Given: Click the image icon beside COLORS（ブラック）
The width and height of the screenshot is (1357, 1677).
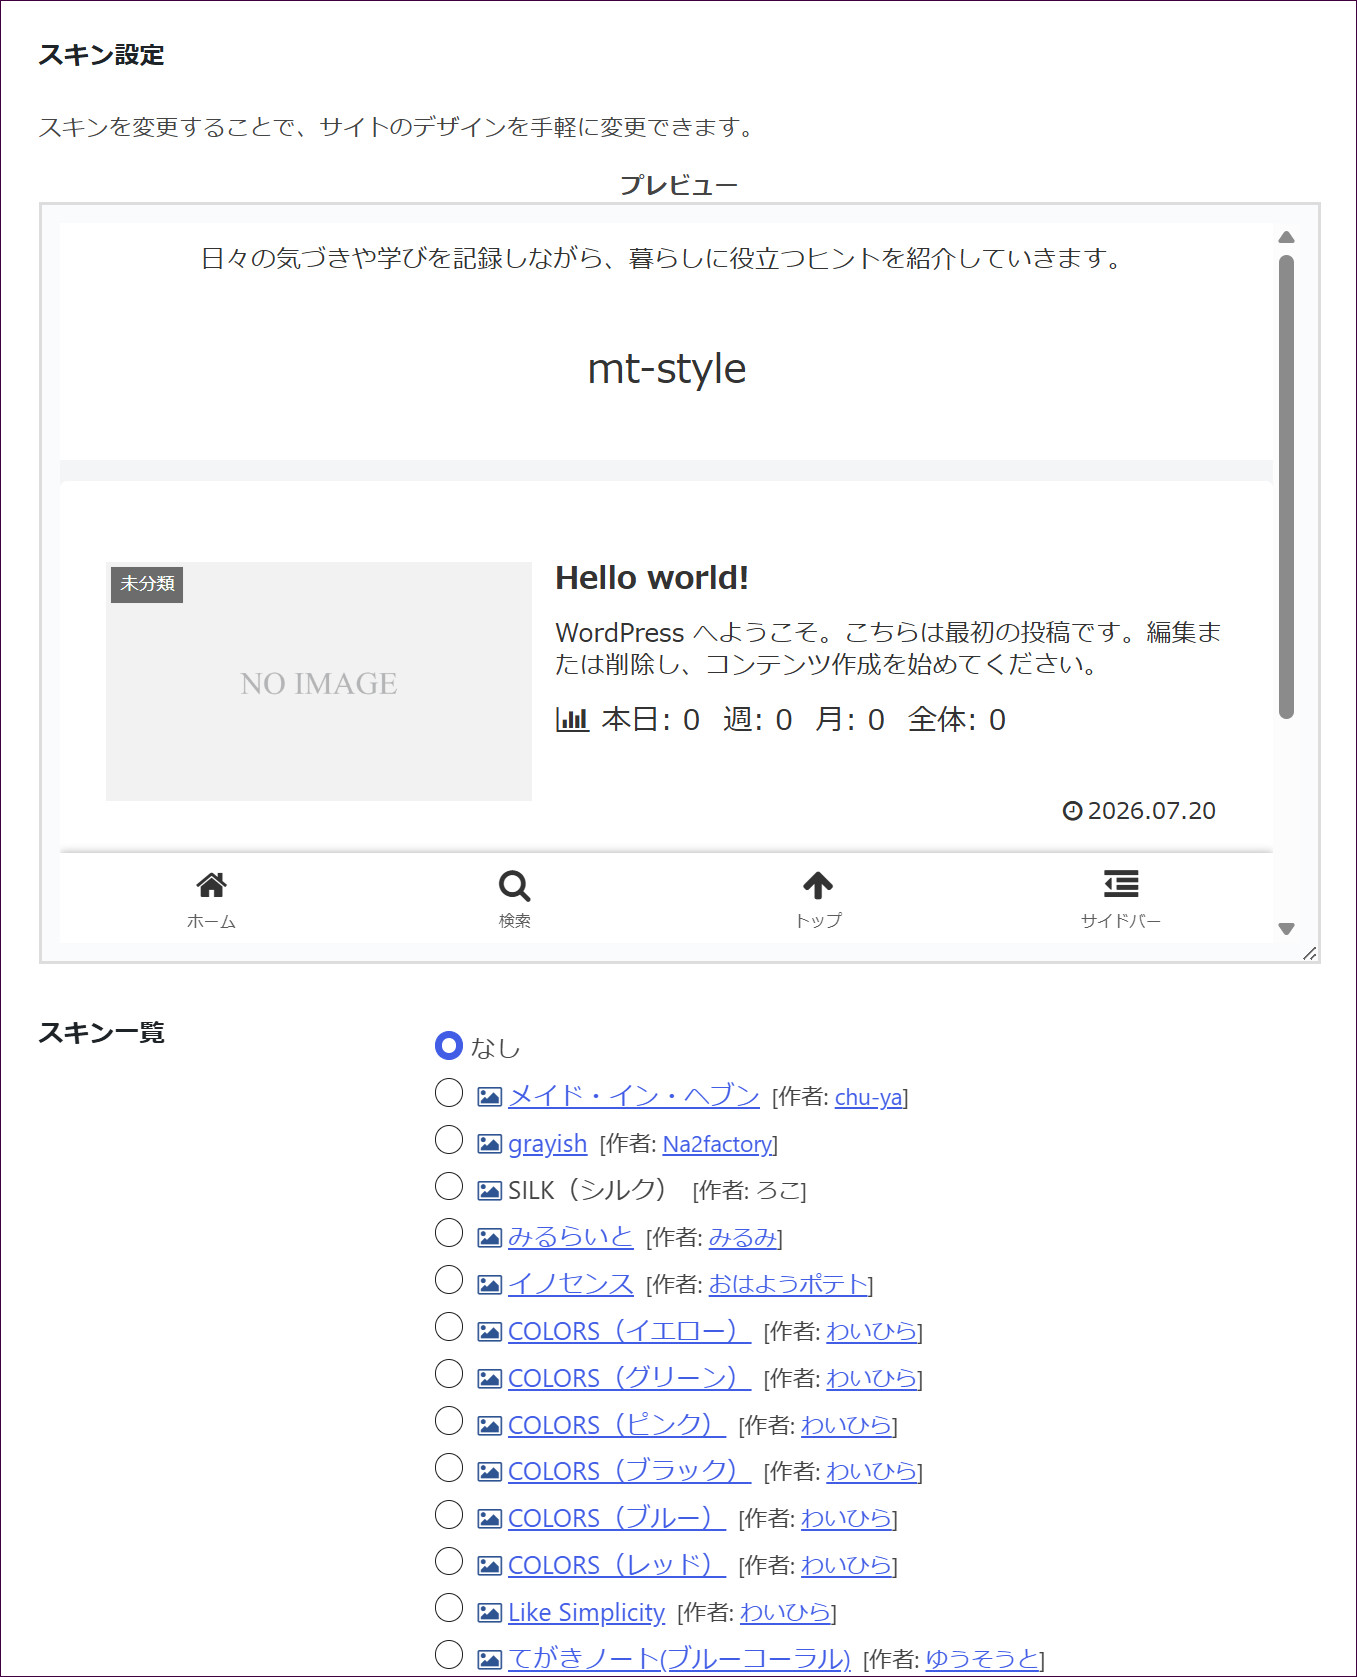Looking at the screenshot, I should pos(489,1472).
